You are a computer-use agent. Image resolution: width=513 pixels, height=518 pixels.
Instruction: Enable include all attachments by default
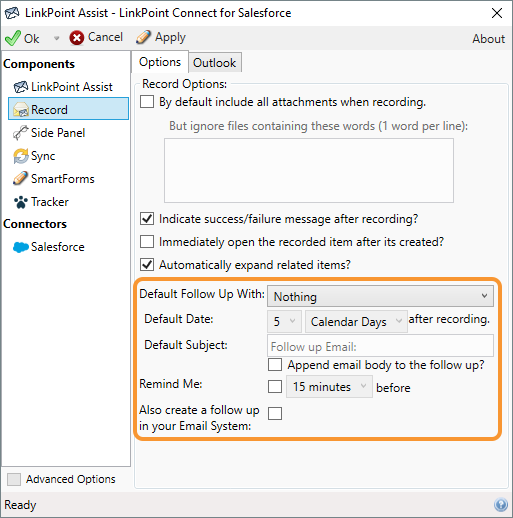[147, 102]
